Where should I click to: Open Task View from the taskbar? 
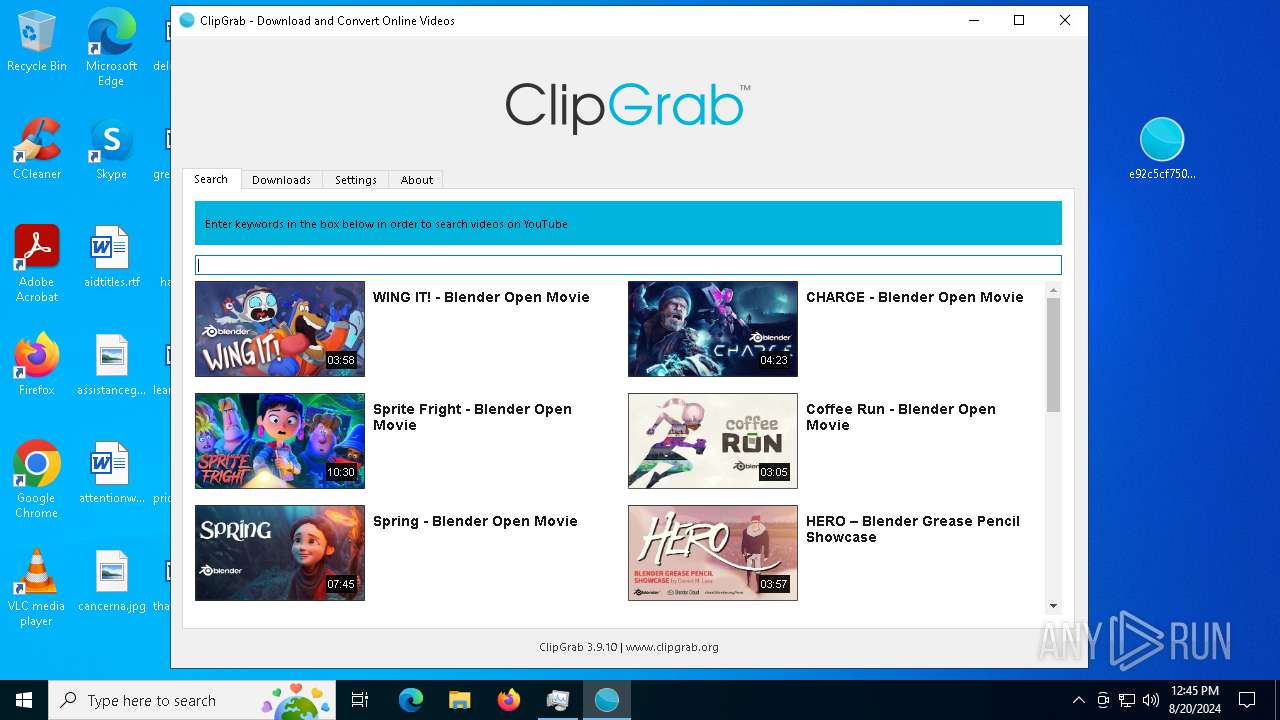coord(360,700)
